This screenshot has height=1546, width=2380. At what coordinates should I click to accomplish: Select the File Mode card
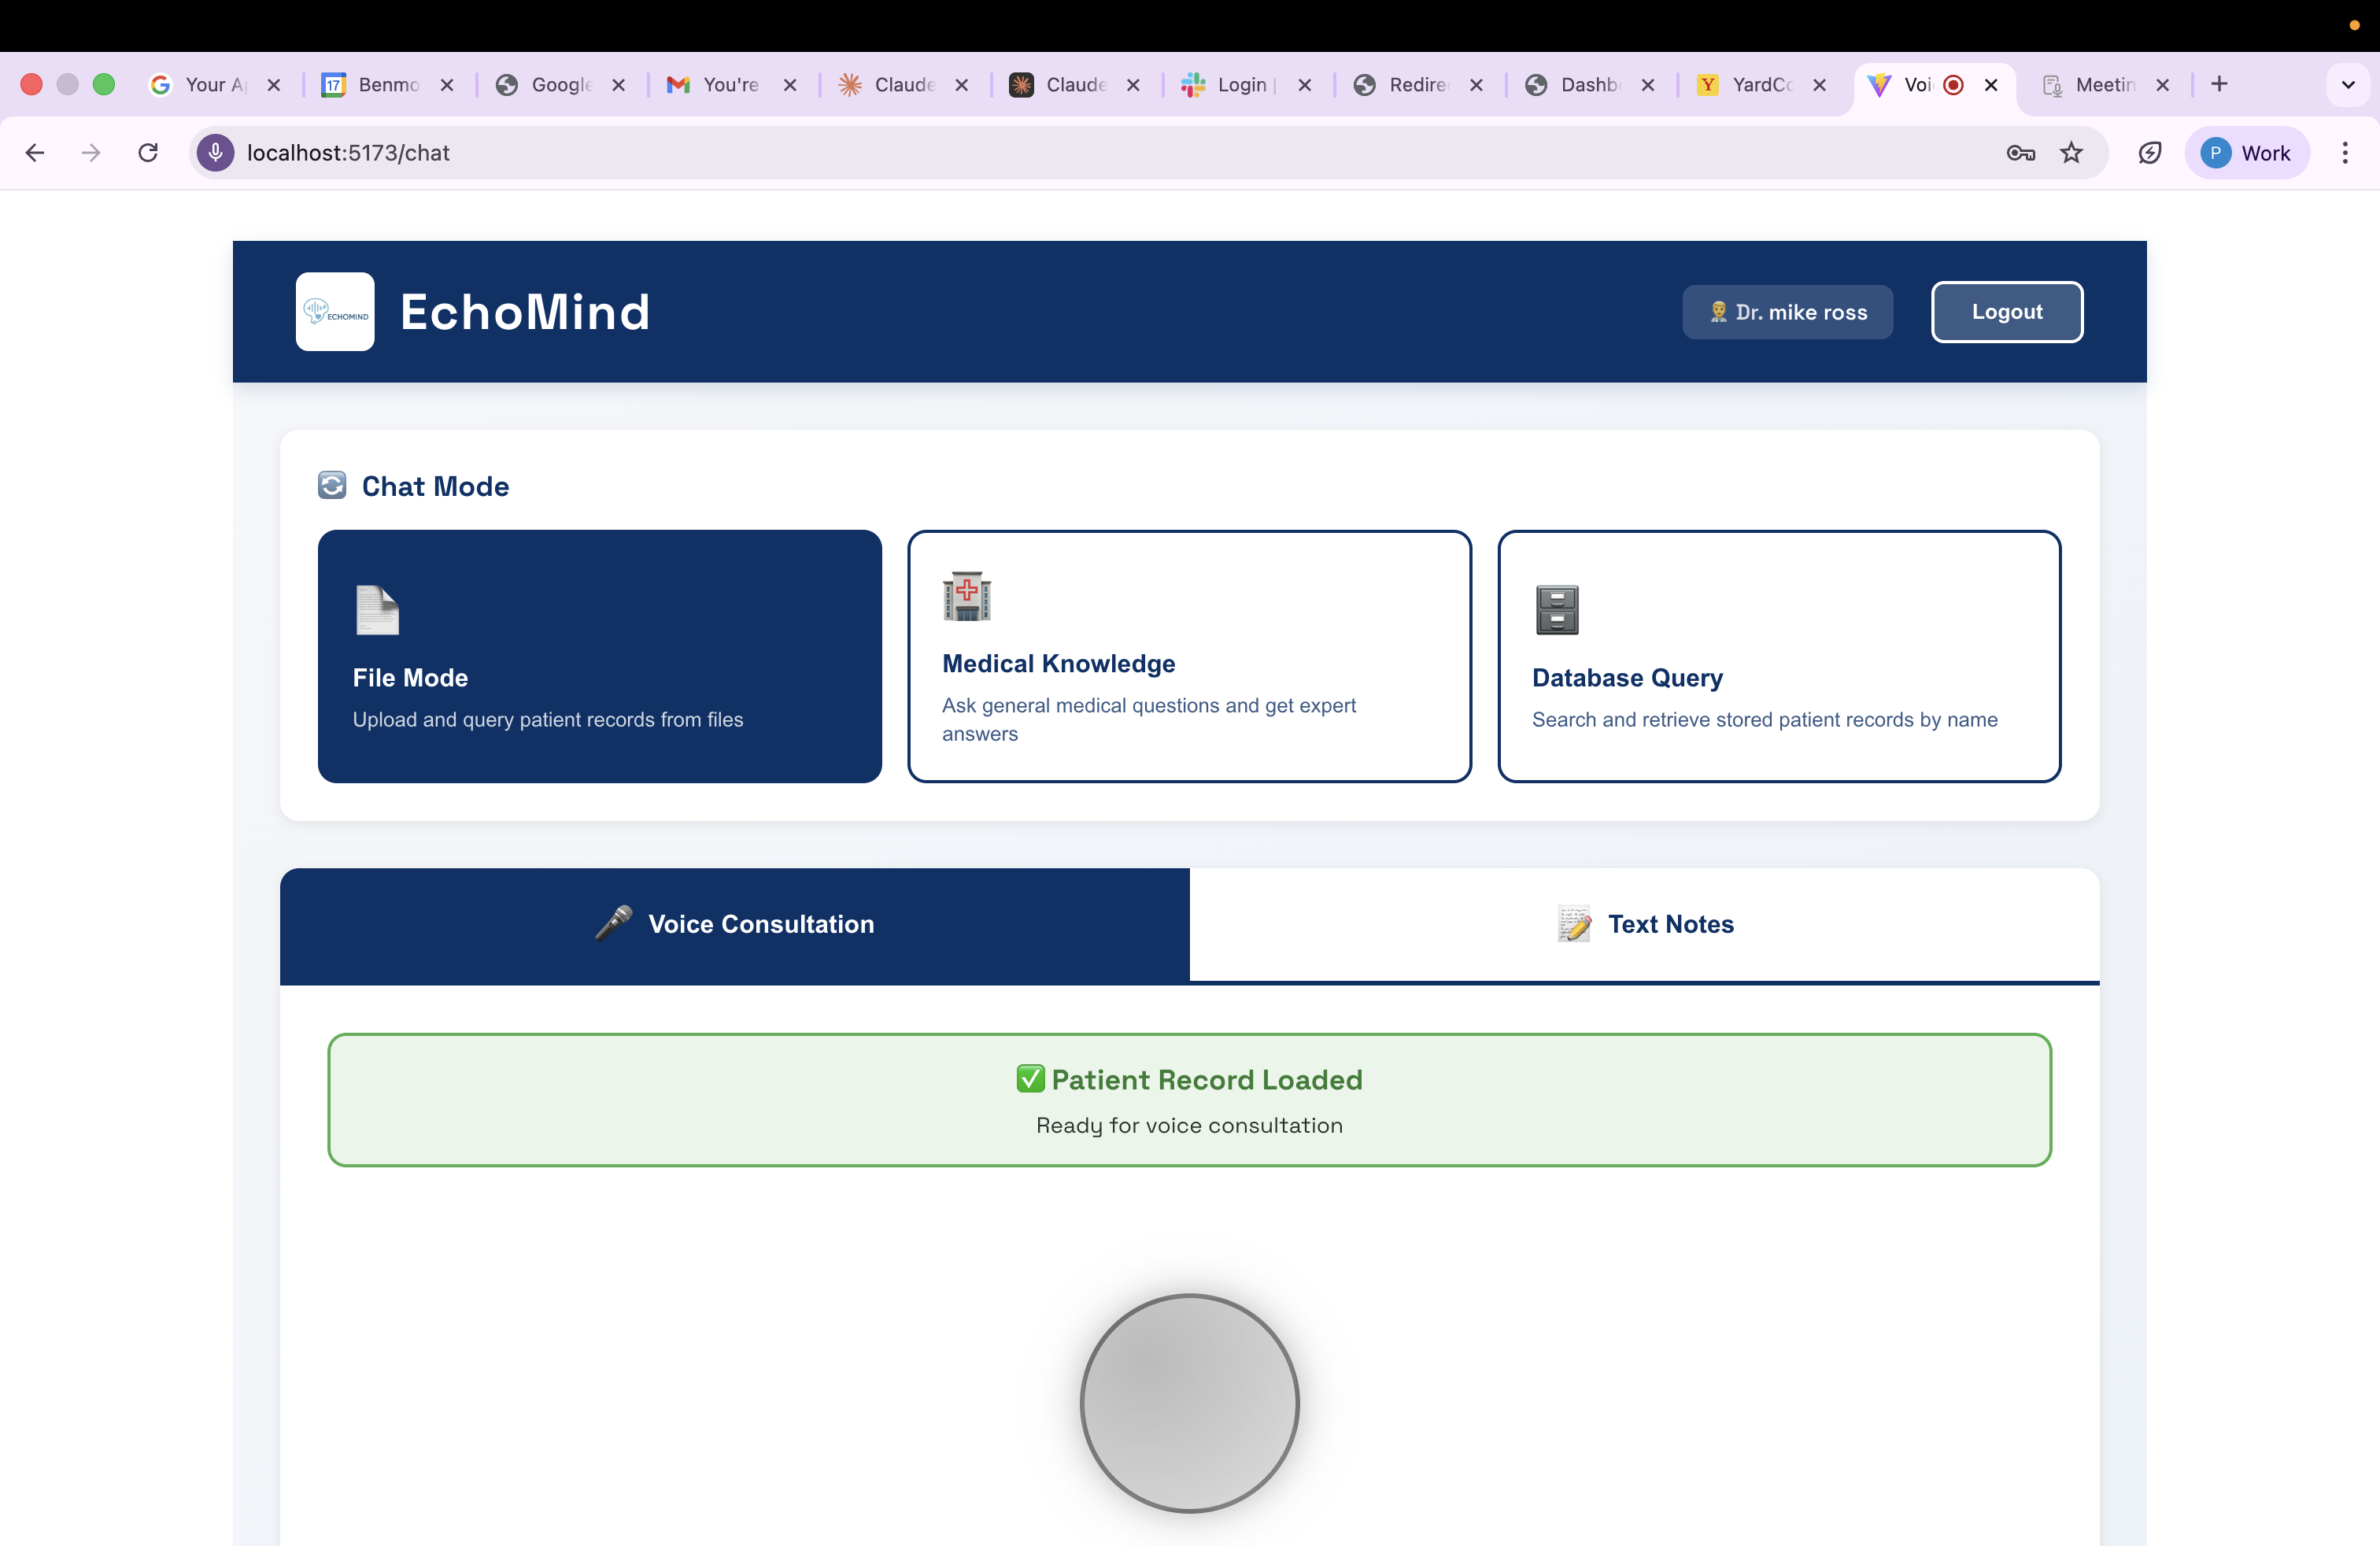click(600, 656)
